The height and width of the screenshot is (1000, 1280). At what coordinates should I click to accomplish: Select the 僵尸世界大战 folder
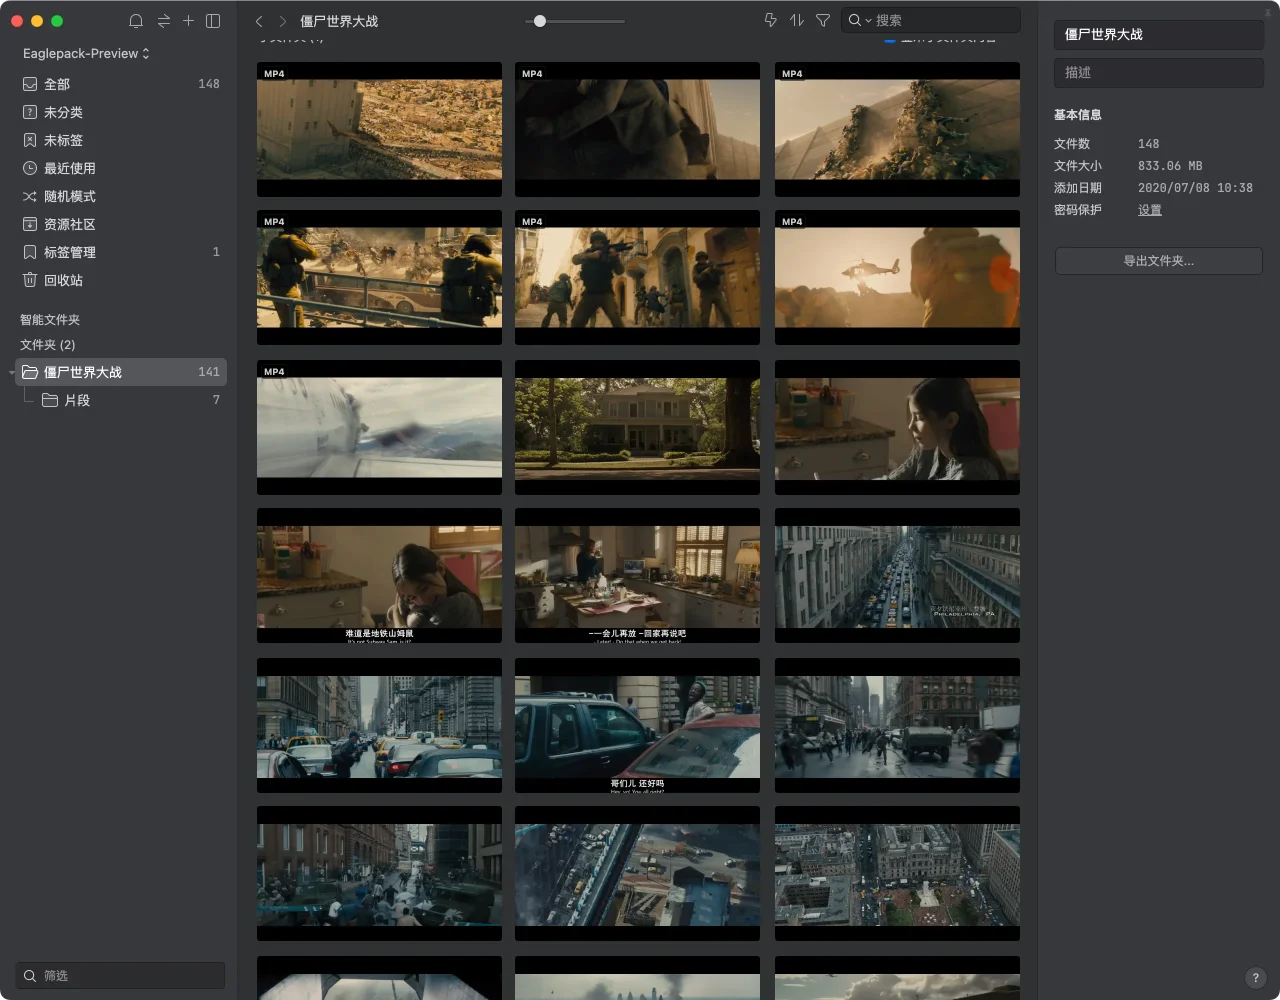click(120, 372)
